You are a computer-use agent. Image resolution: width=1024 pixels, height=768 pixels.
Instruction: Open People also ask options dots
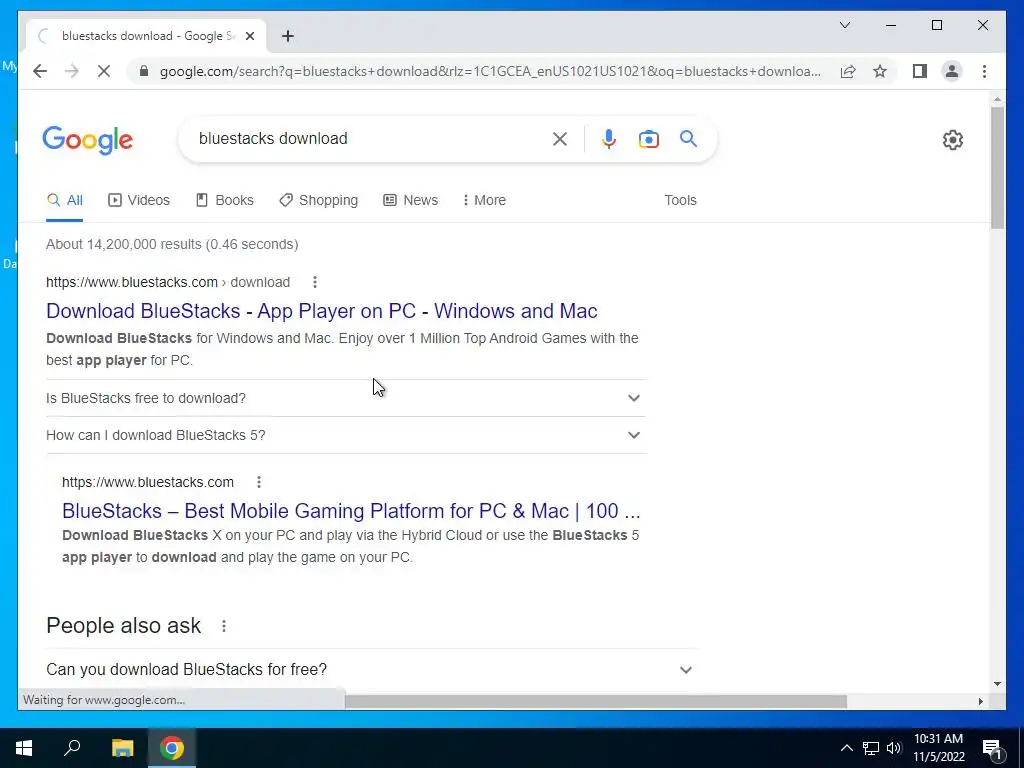pyautogui.click(x=224, y=626)
